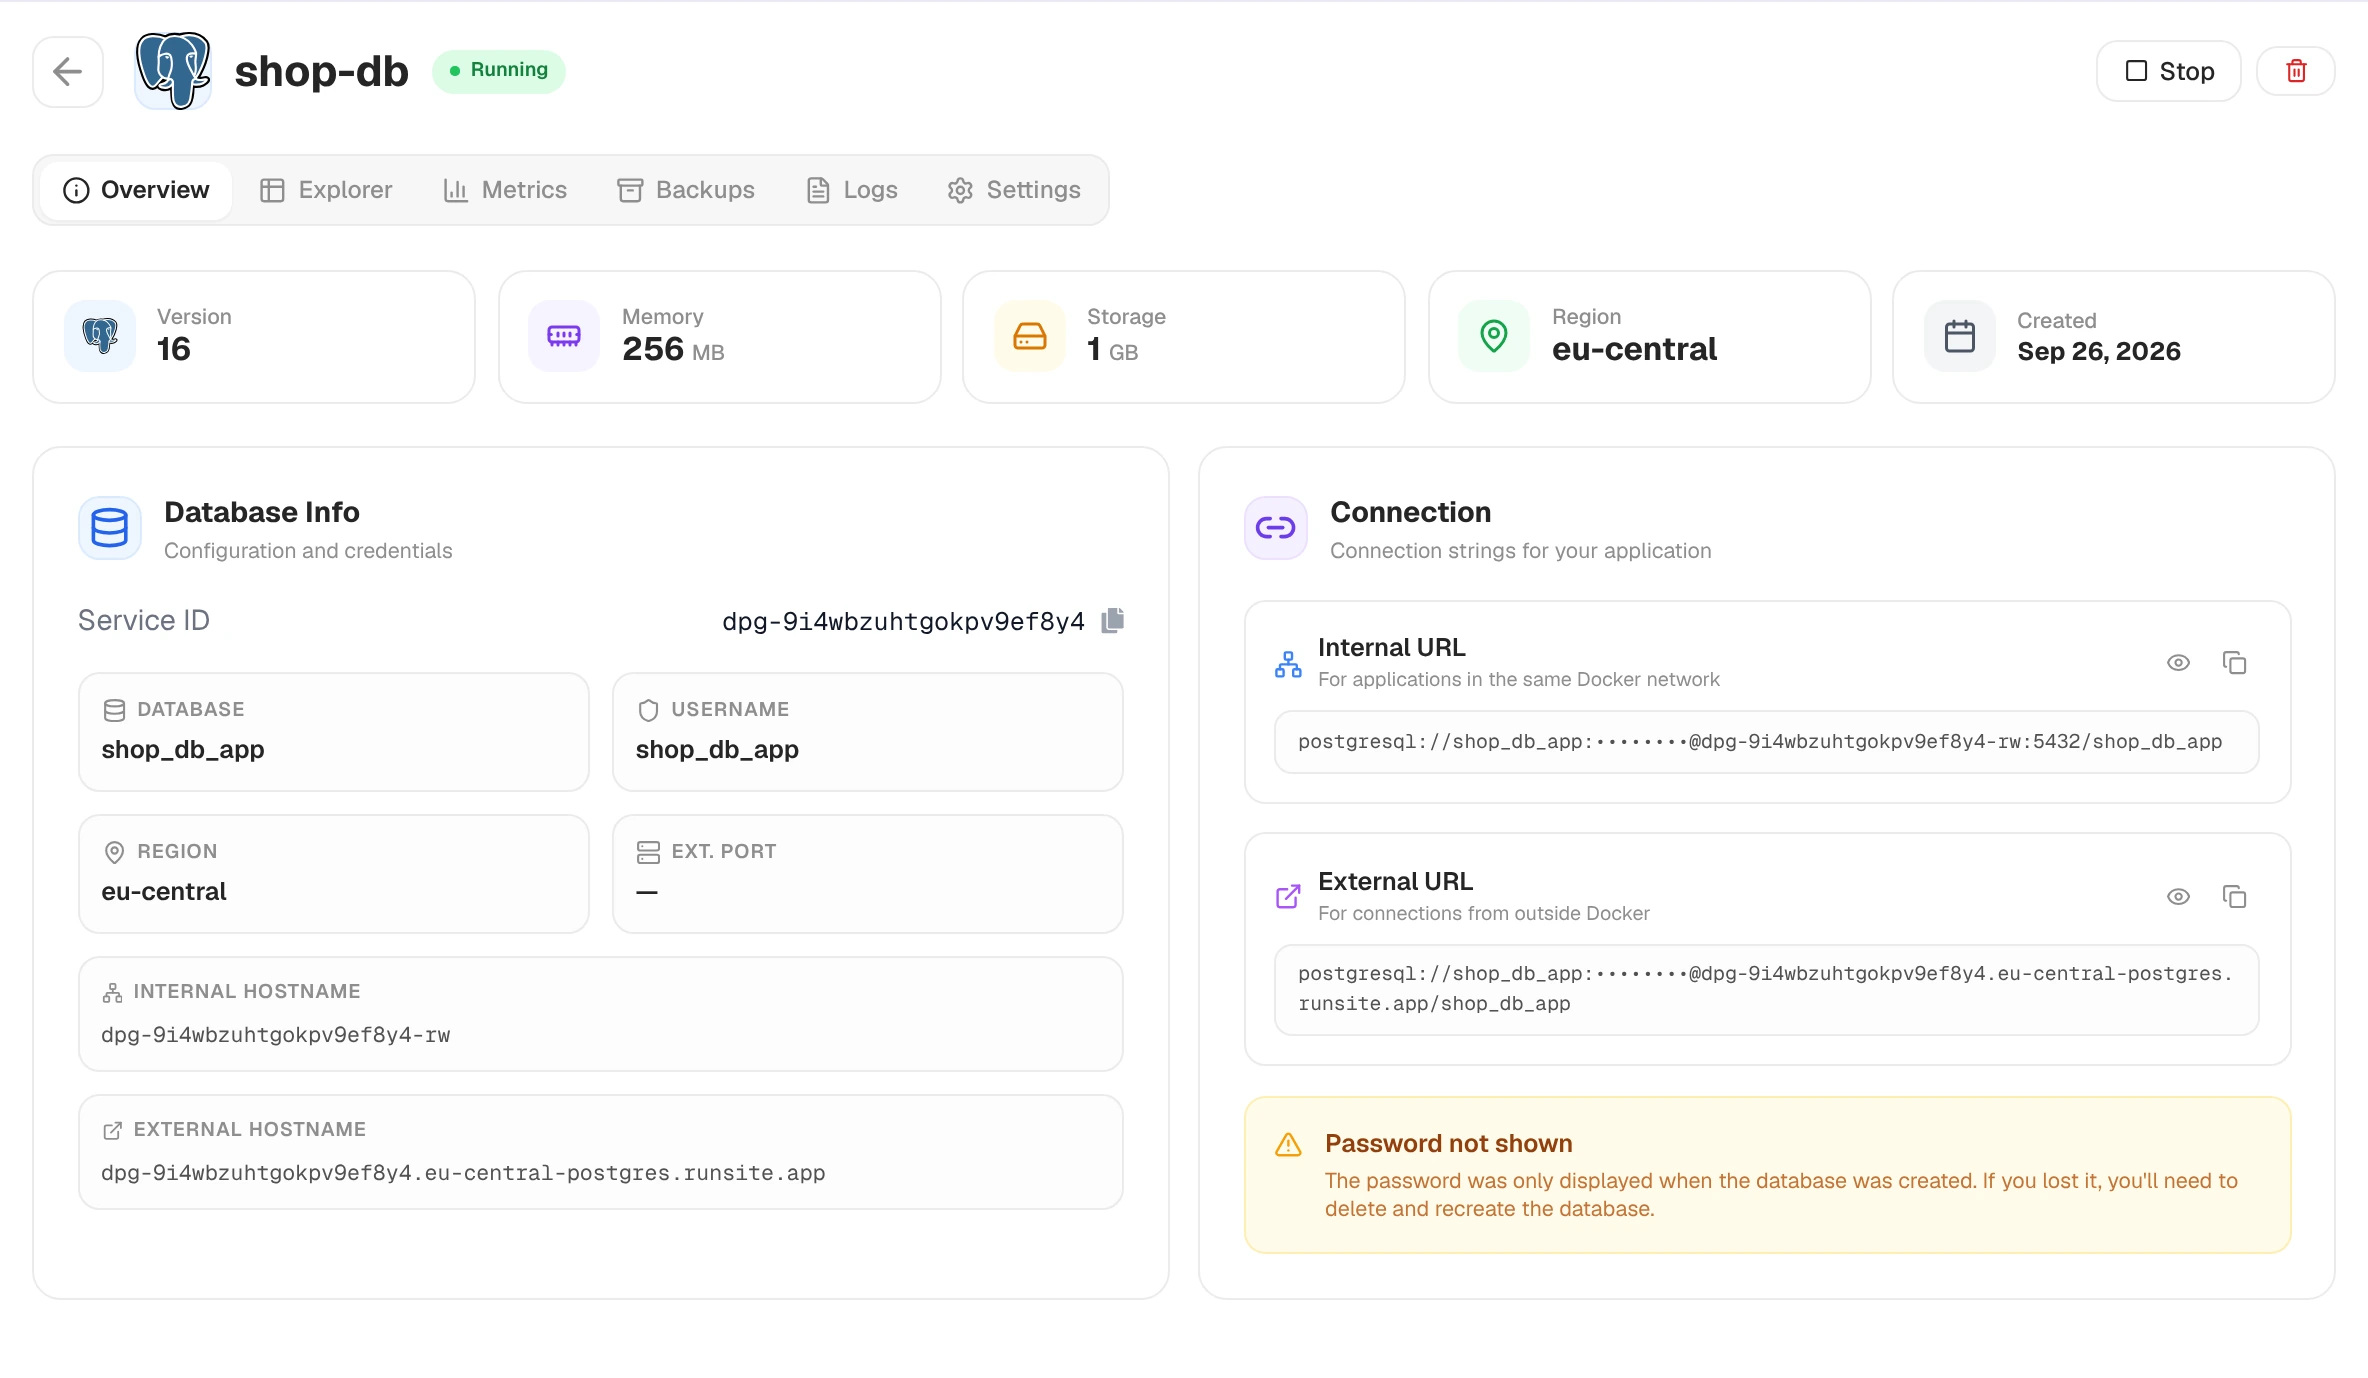Image resolution: width=2368 pixels, height=1378 pixels.
Task: Click the Internal URL network icon
Action: pos(1288,664)
